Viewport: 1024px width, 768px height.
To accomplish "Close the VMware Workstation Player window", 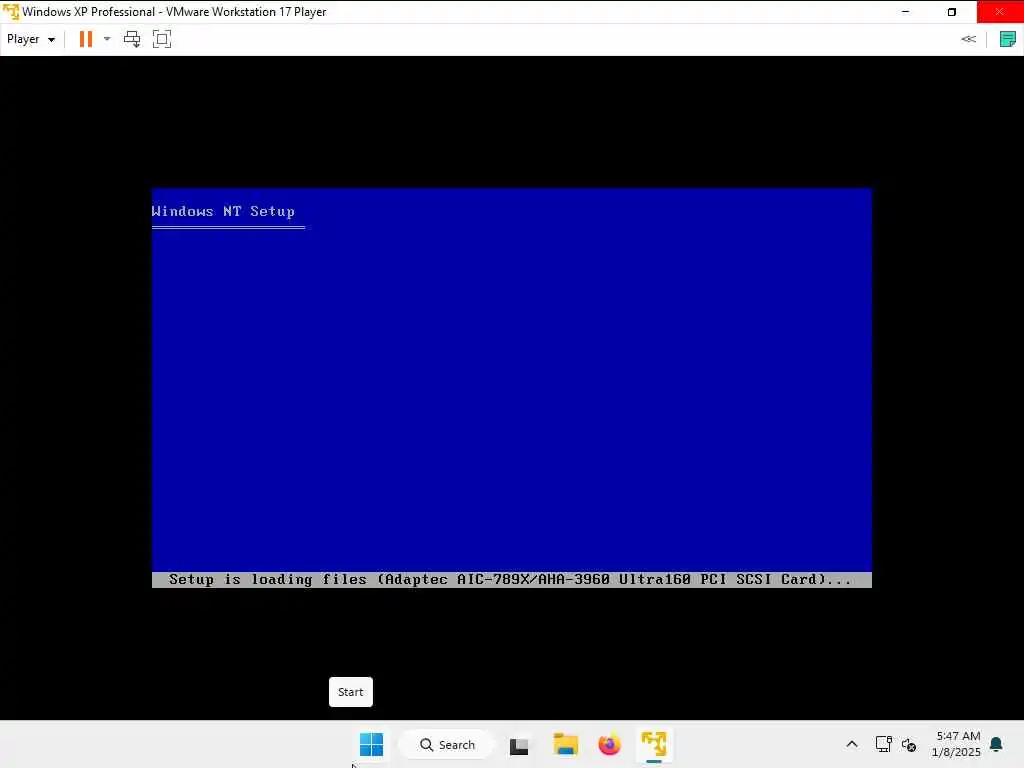I will tap(1000, 12).
